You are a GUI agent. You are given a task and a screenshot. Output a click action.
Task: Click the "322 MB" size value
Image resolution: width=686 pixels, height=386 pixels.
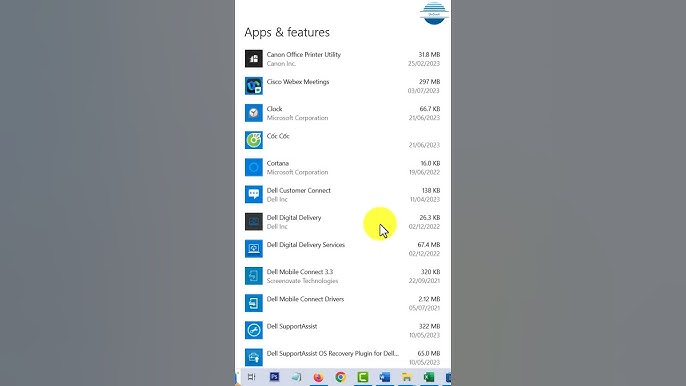pyautogui.click(x=430, y=326)
